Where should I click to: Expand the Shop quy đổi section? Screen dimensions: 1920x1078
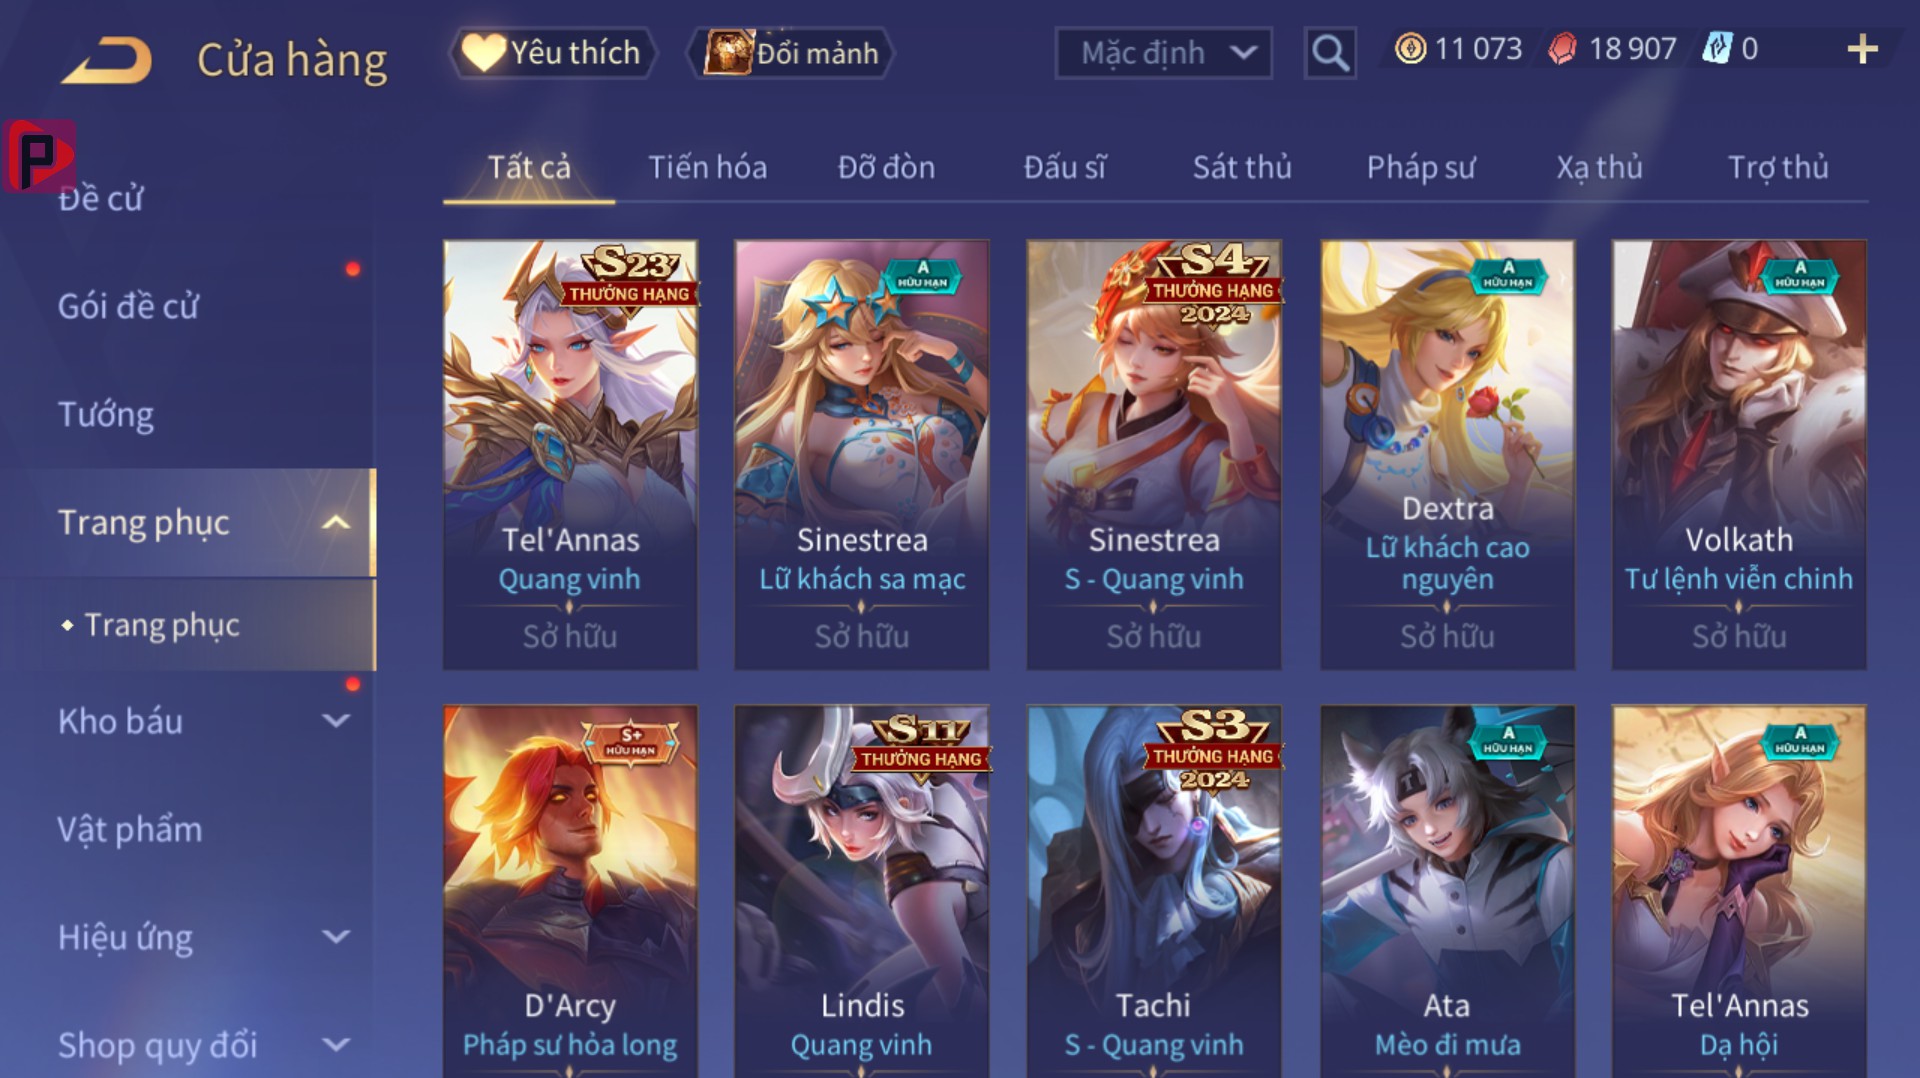click(x=337, y=1045)
